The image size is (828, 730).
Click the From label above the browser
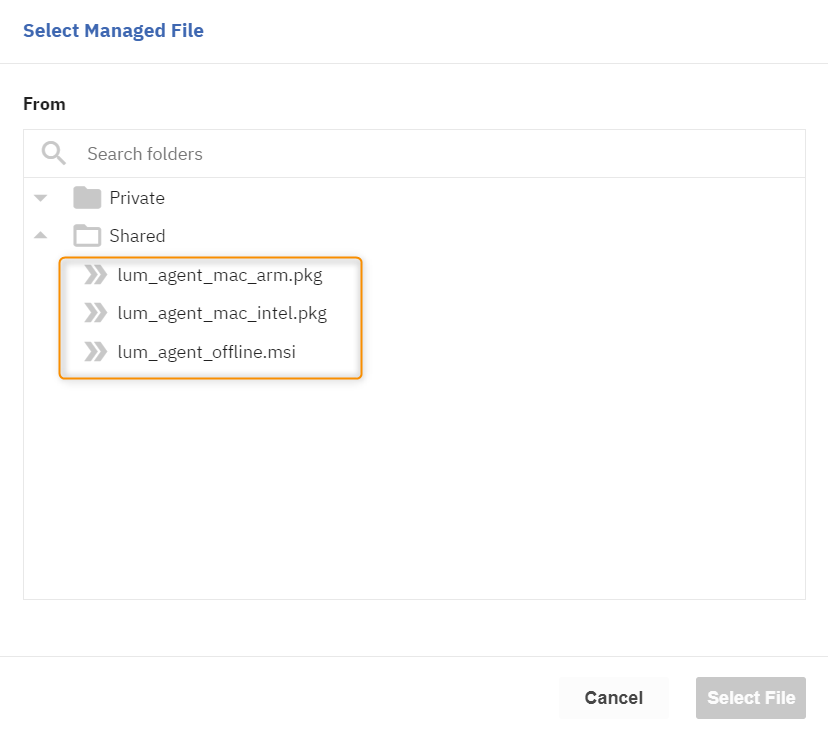click(x=44, y=104)
